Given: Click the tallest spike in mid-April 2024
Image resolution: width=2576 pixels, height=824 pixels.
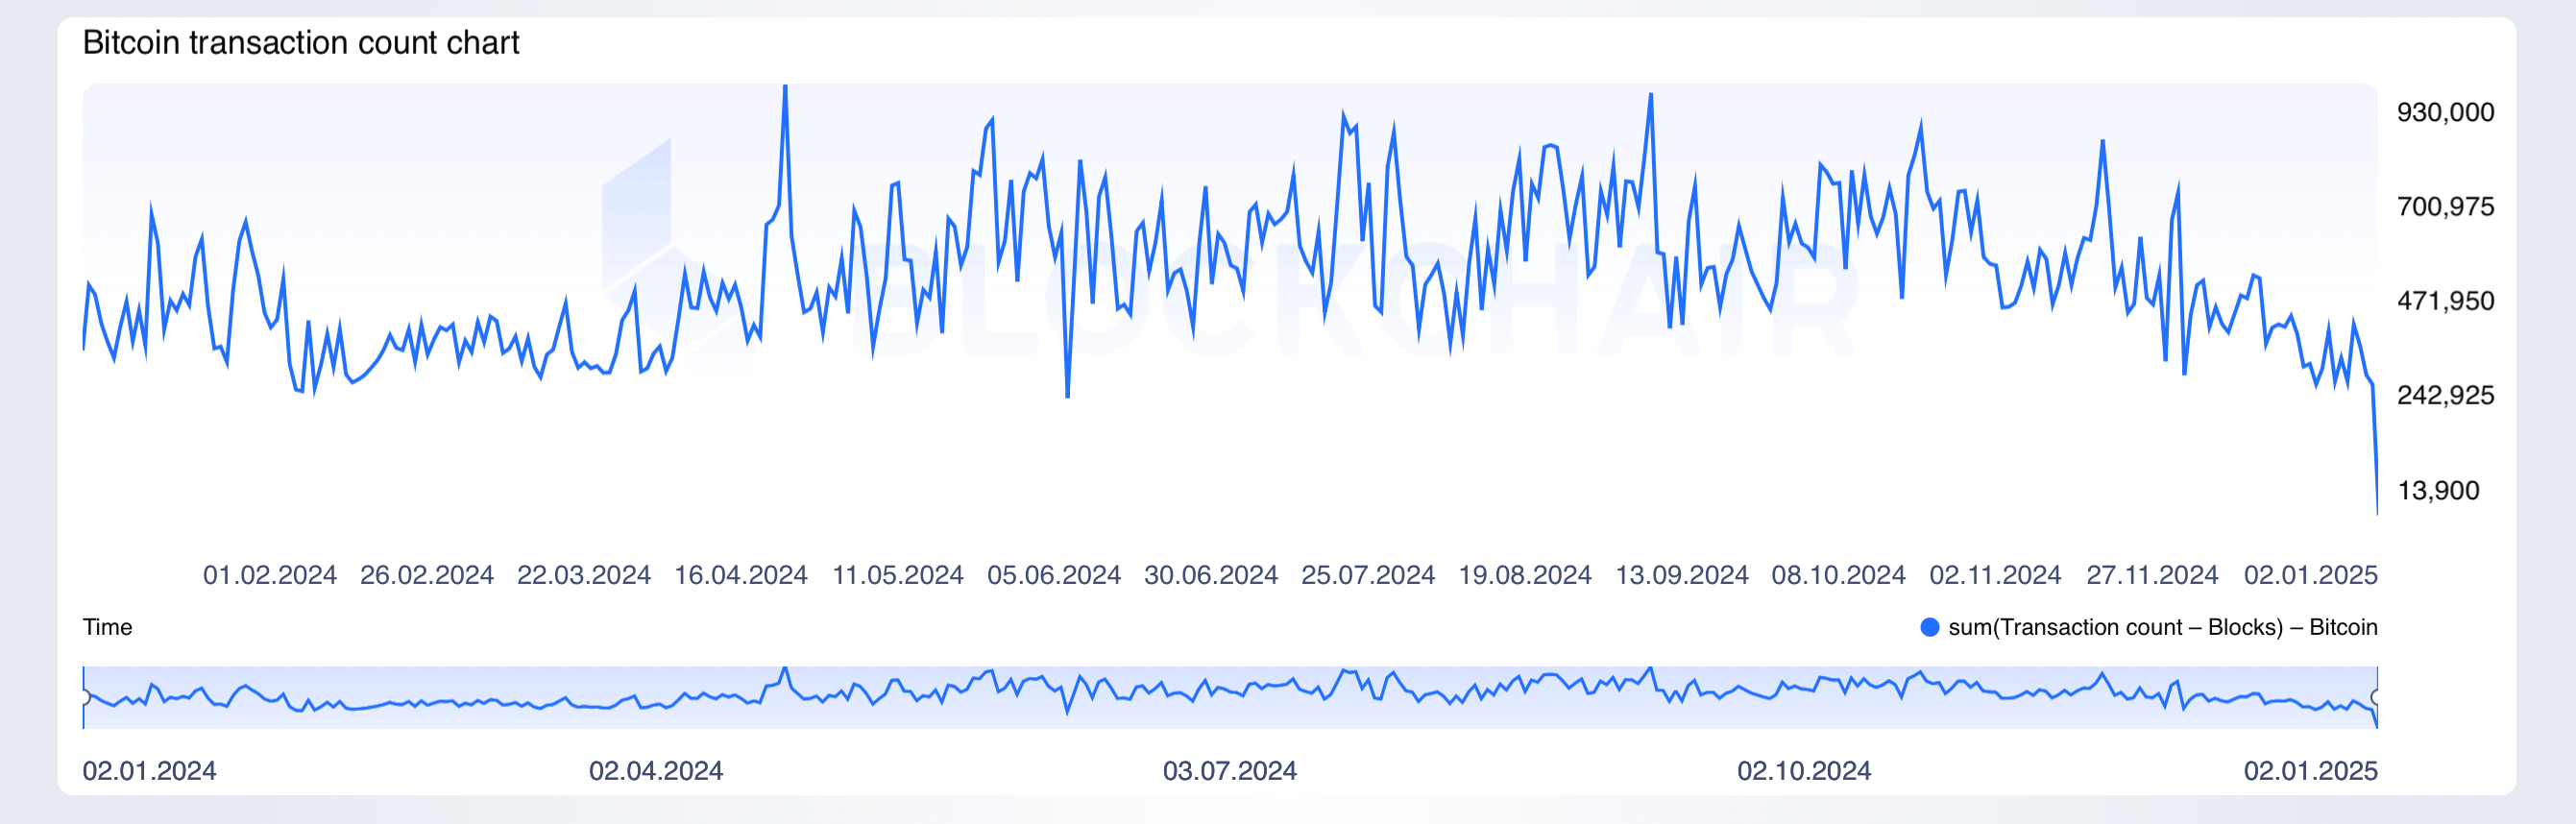Looking at the screenshot, I should (785, 88).
